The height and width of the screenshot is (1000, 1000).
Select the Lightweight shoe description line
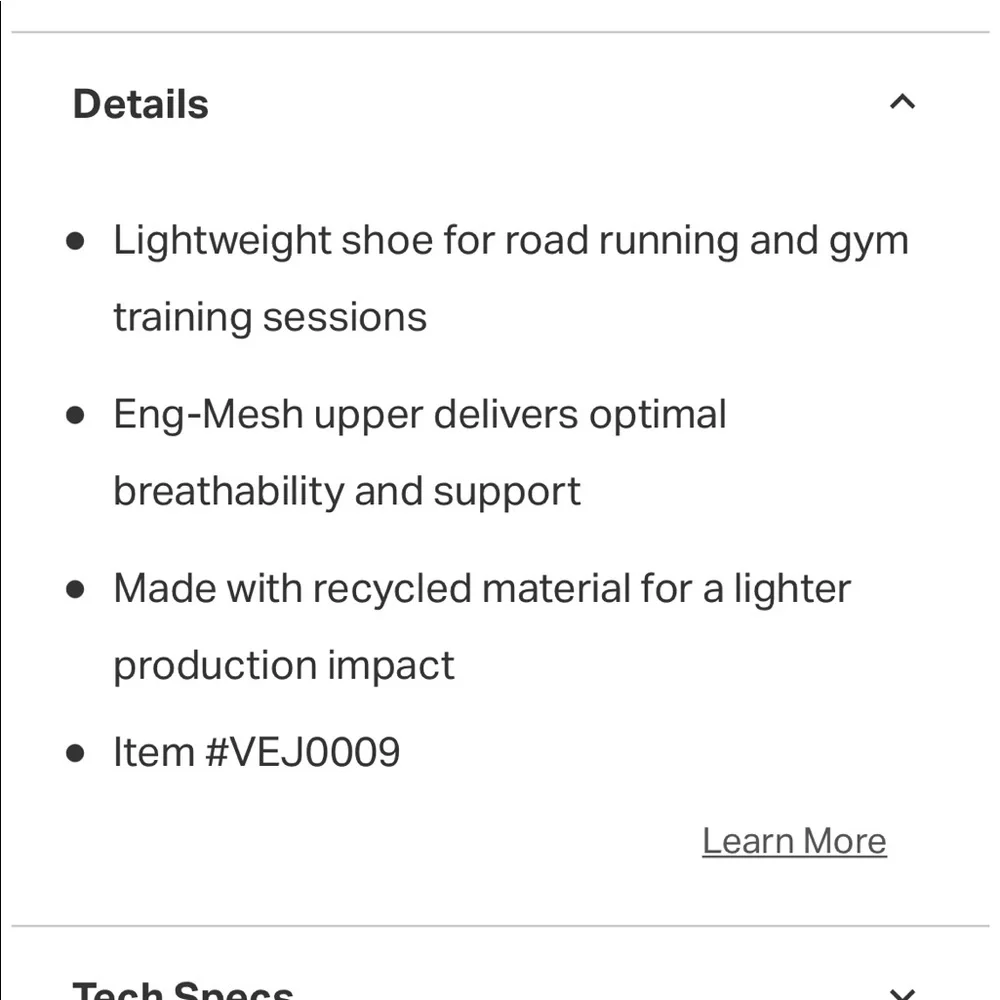pyautogui.click(x=510, y=241)
